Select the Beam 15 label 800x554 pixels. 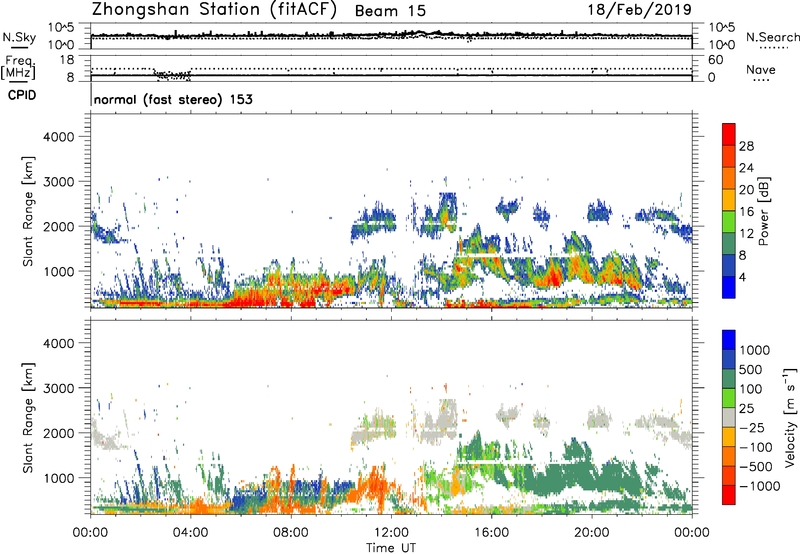click(x=390, y=11)
